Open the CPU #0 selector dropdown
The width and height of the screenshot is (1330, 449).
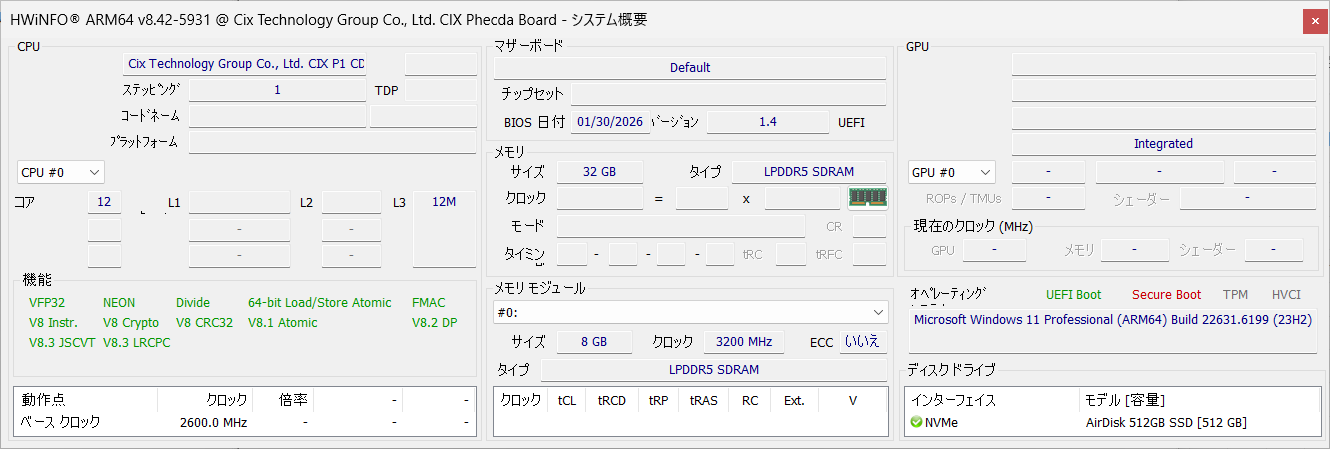click(x=61, y=172)
